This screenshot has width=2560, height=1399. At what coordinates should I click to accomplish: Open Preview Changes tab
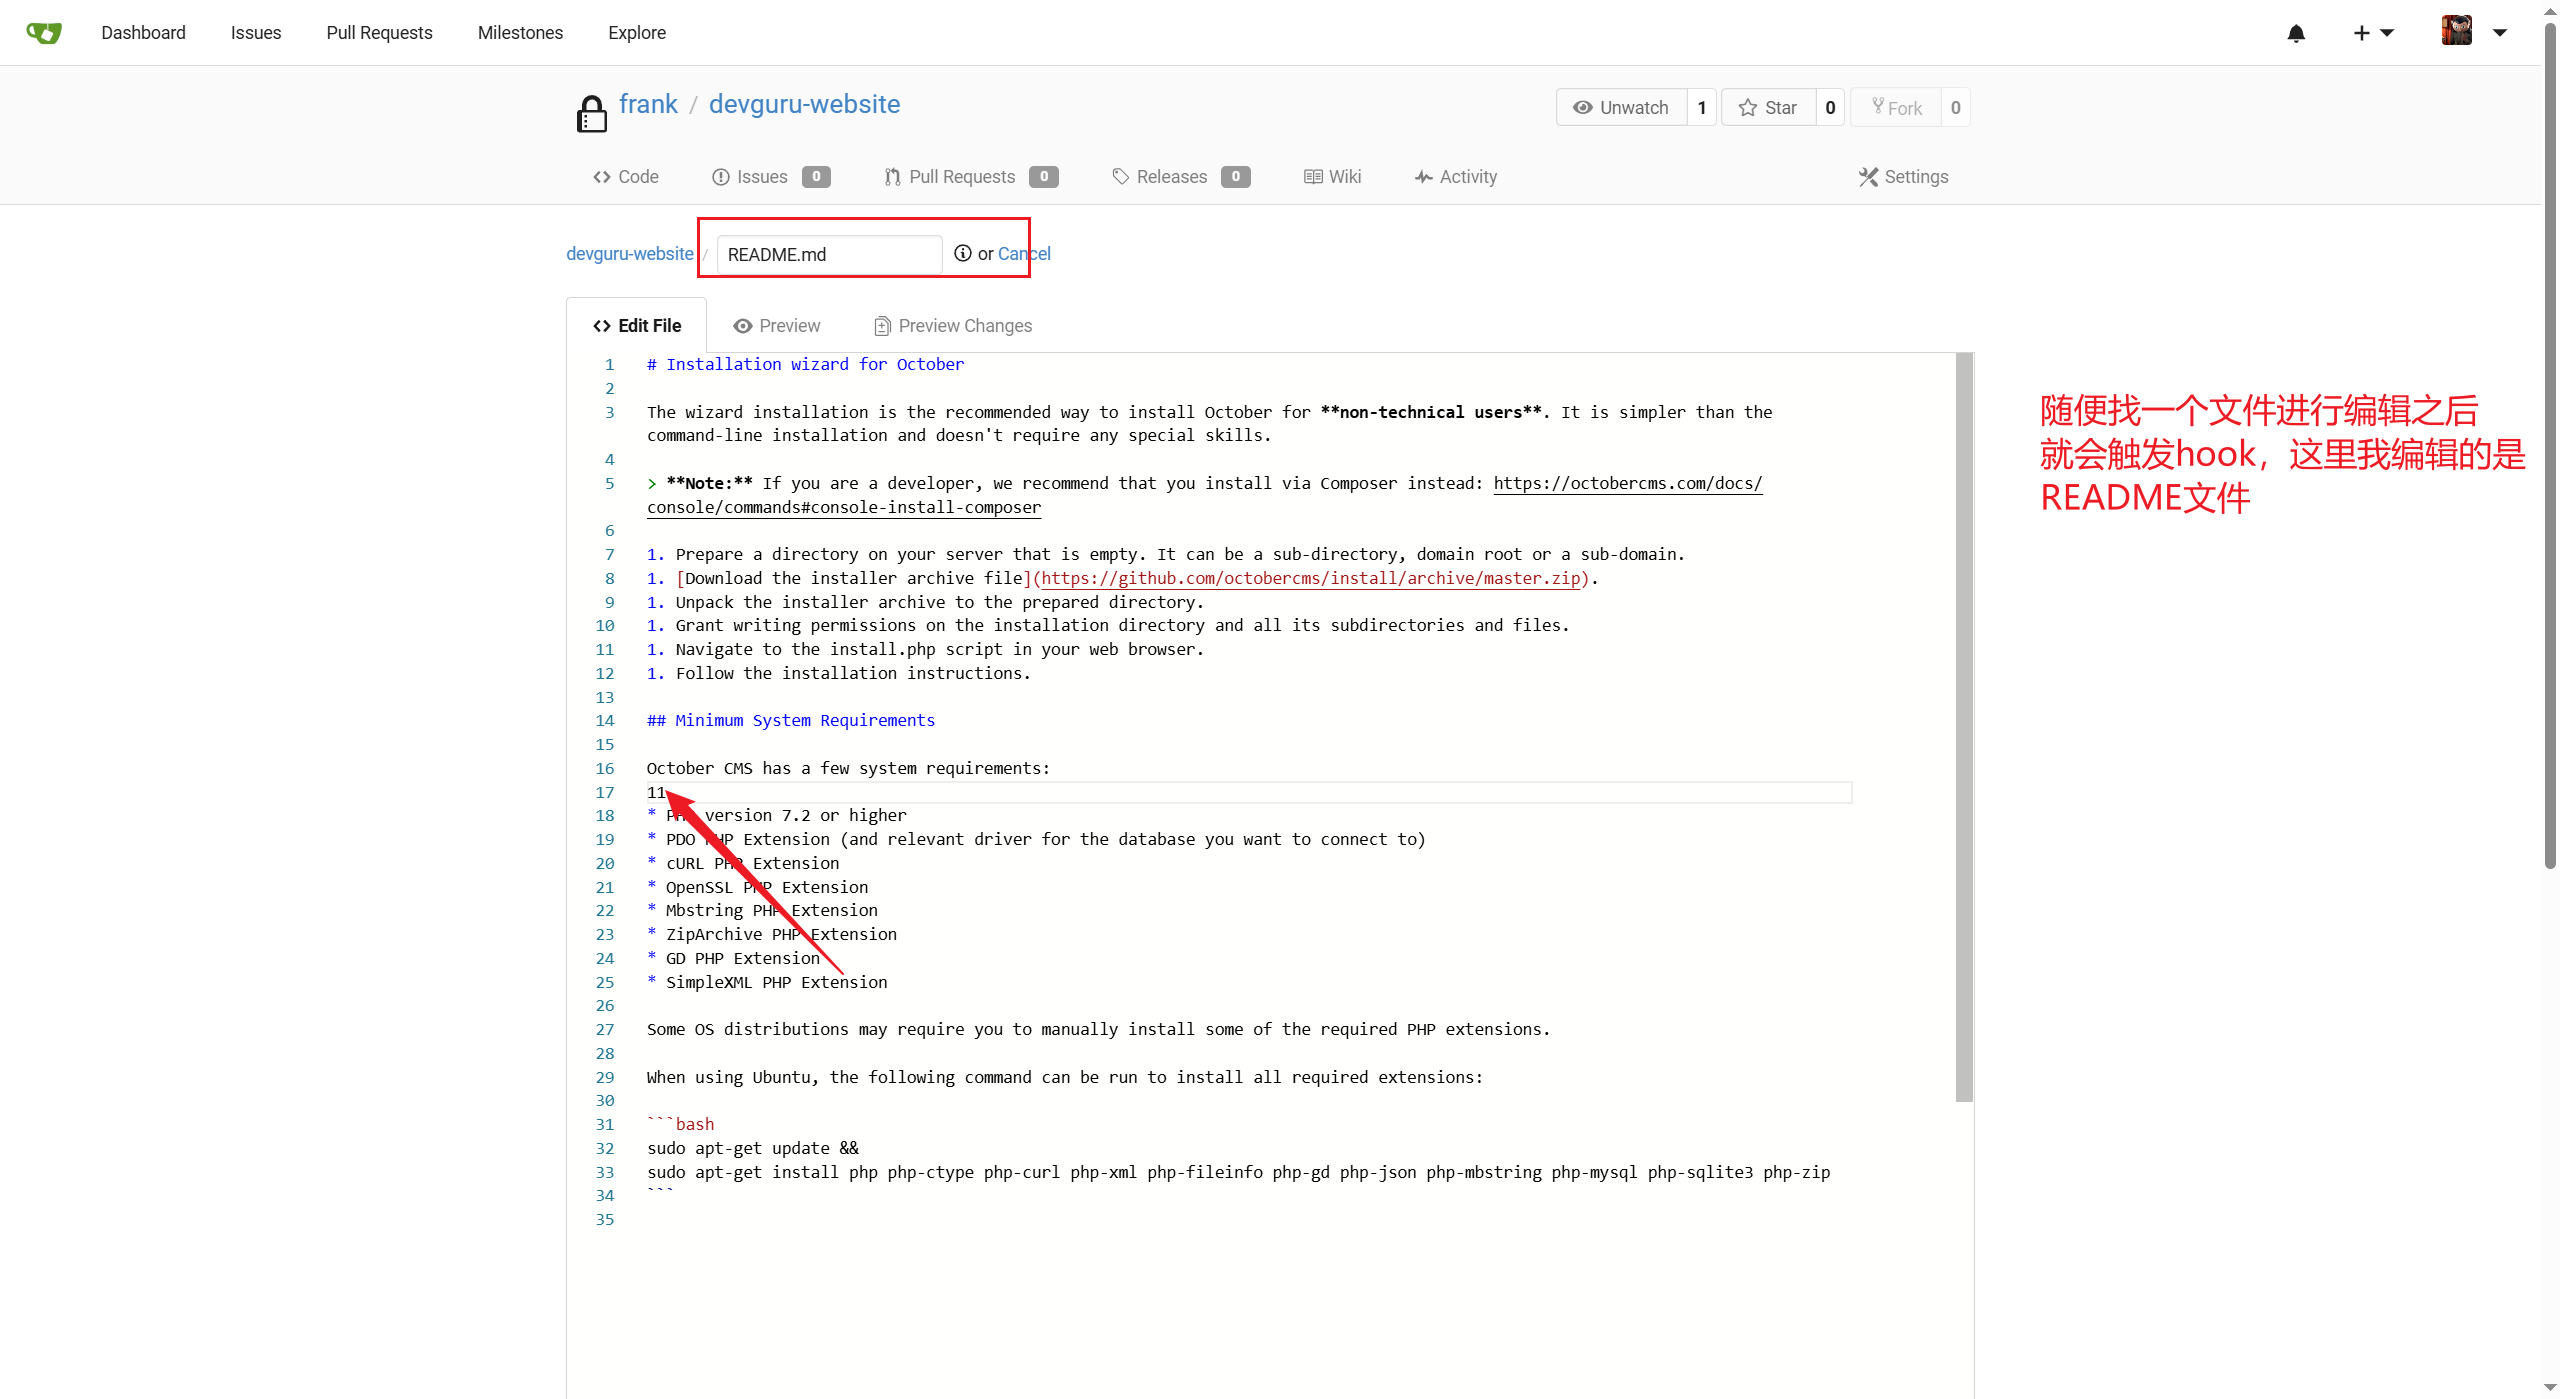pos(952,326)
